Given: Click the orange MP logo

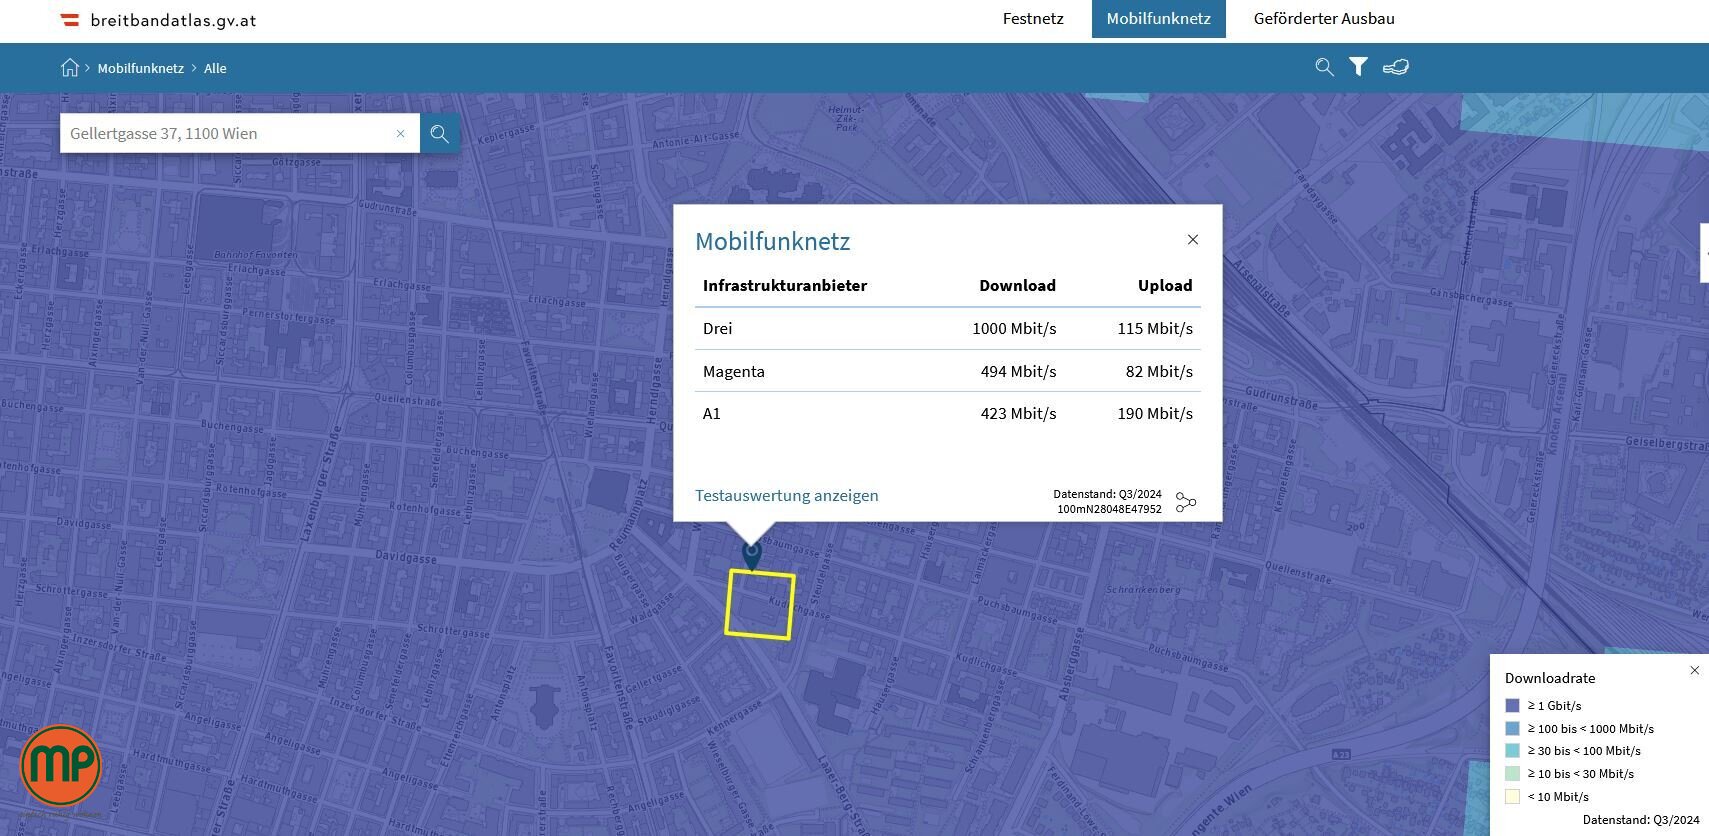Looking at the screenshot, I should (61, 765).
